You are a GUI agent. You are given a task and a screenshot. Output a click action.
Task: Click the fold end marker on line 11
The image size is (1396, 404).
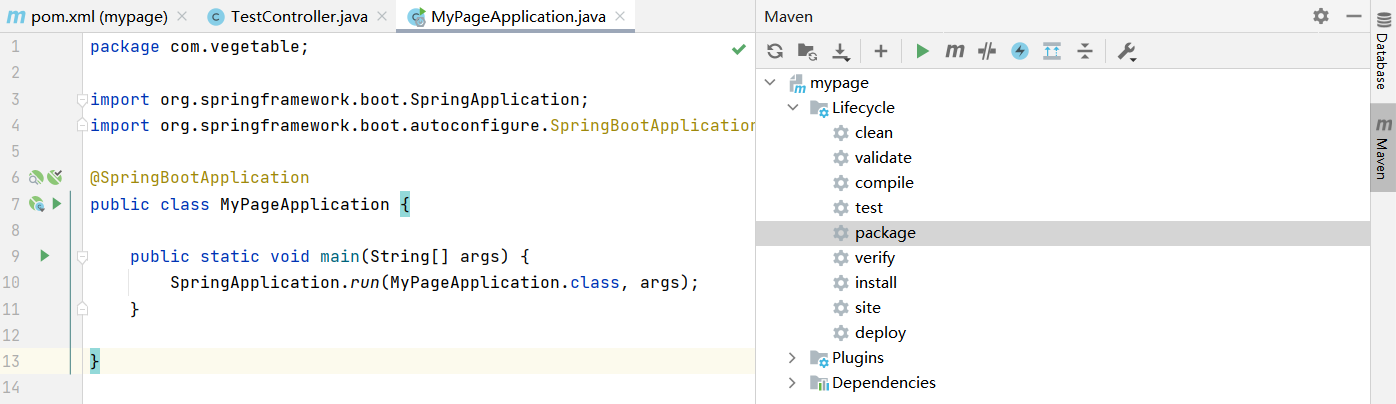[x=83, y=308]
